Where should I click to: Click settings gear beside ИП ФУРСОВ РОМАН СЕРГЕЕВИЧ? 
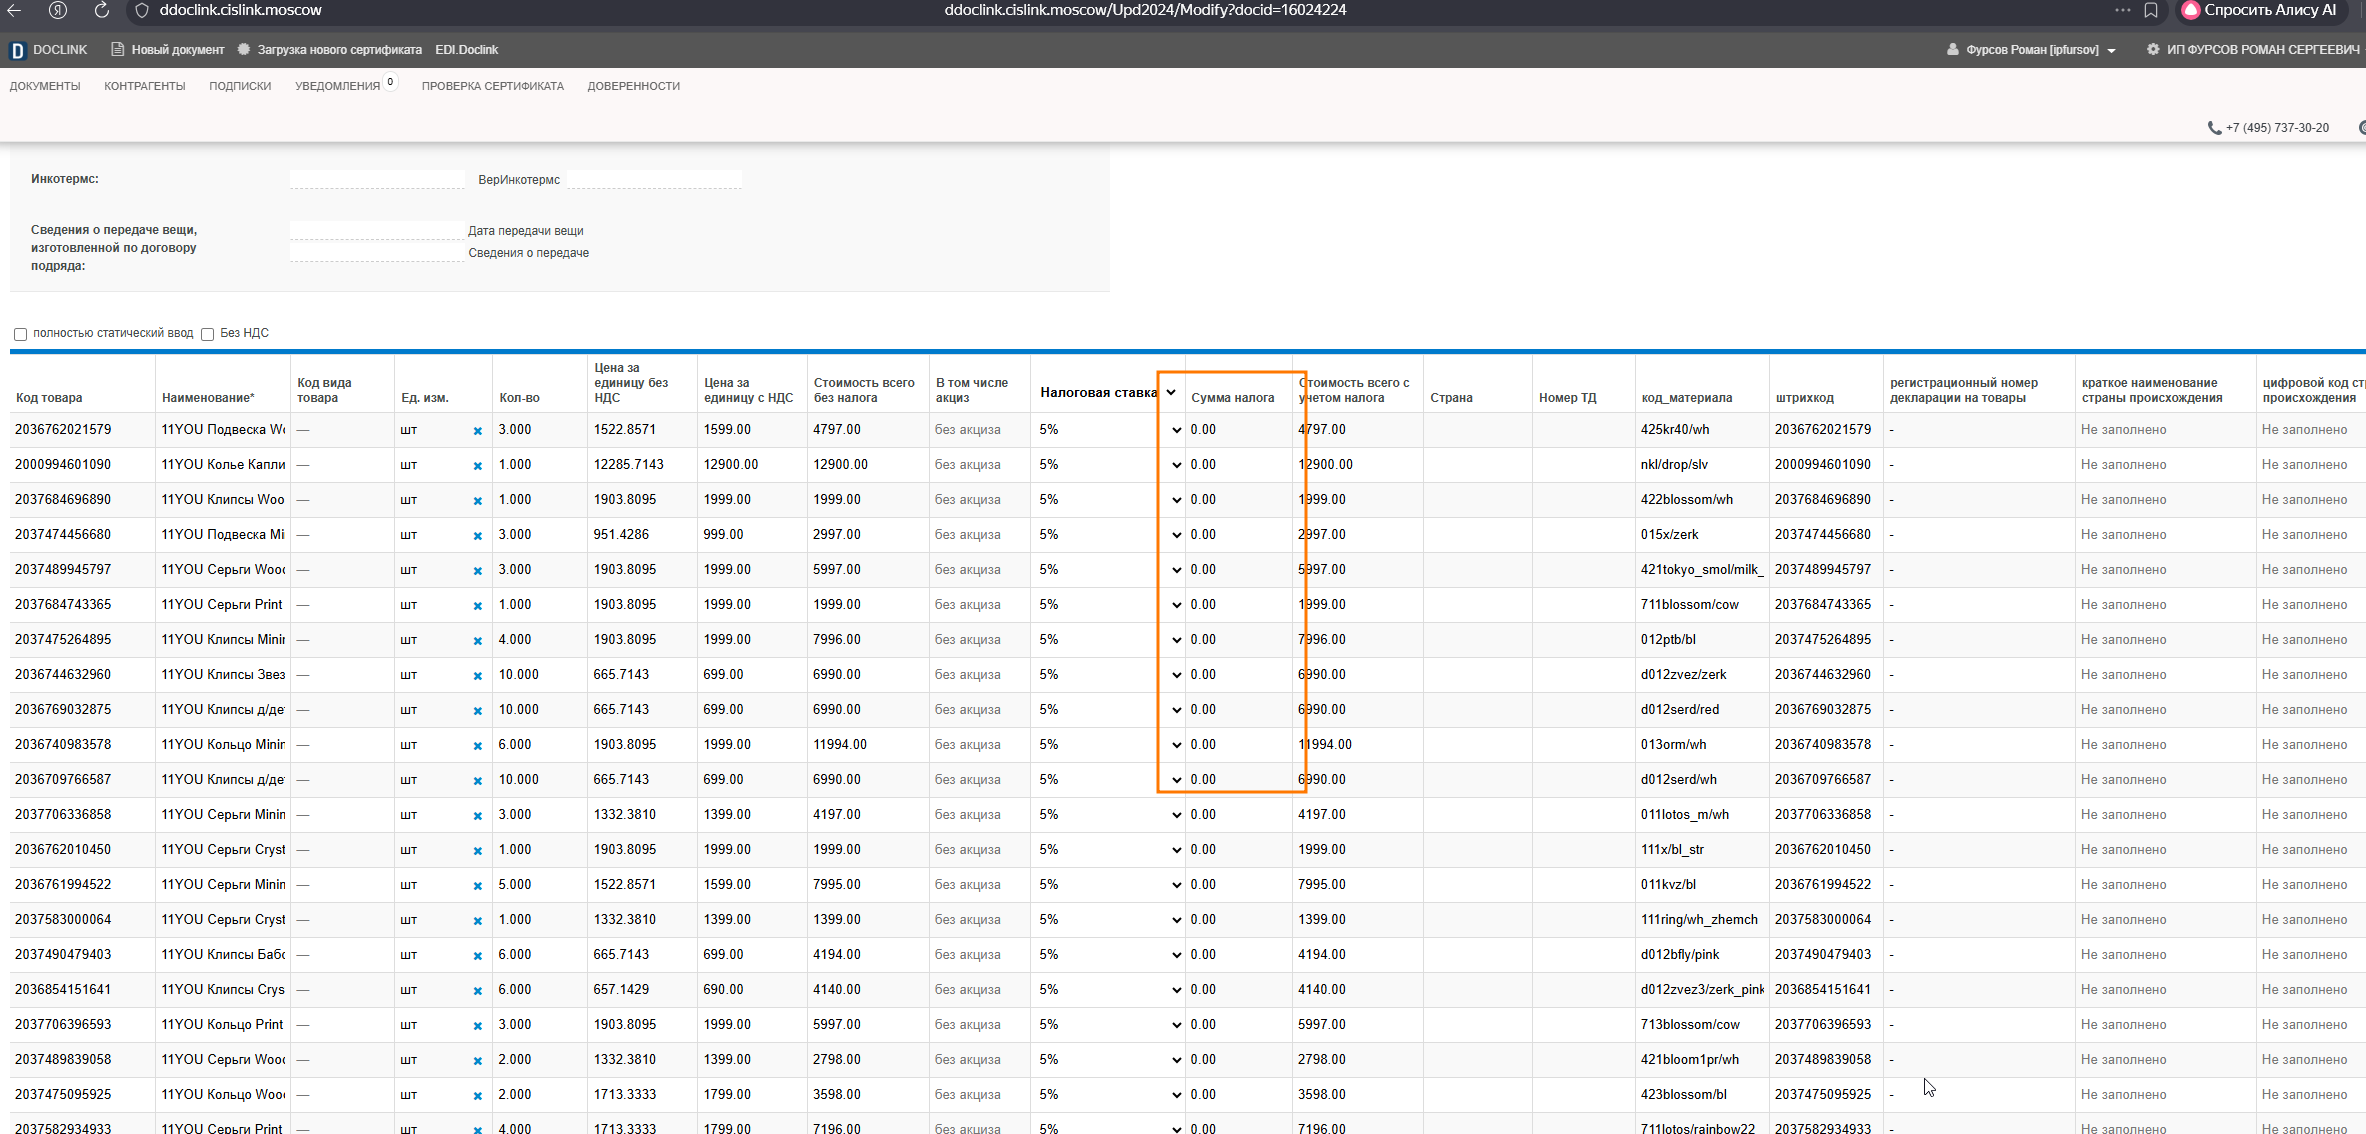click(x=2152, y=49)
